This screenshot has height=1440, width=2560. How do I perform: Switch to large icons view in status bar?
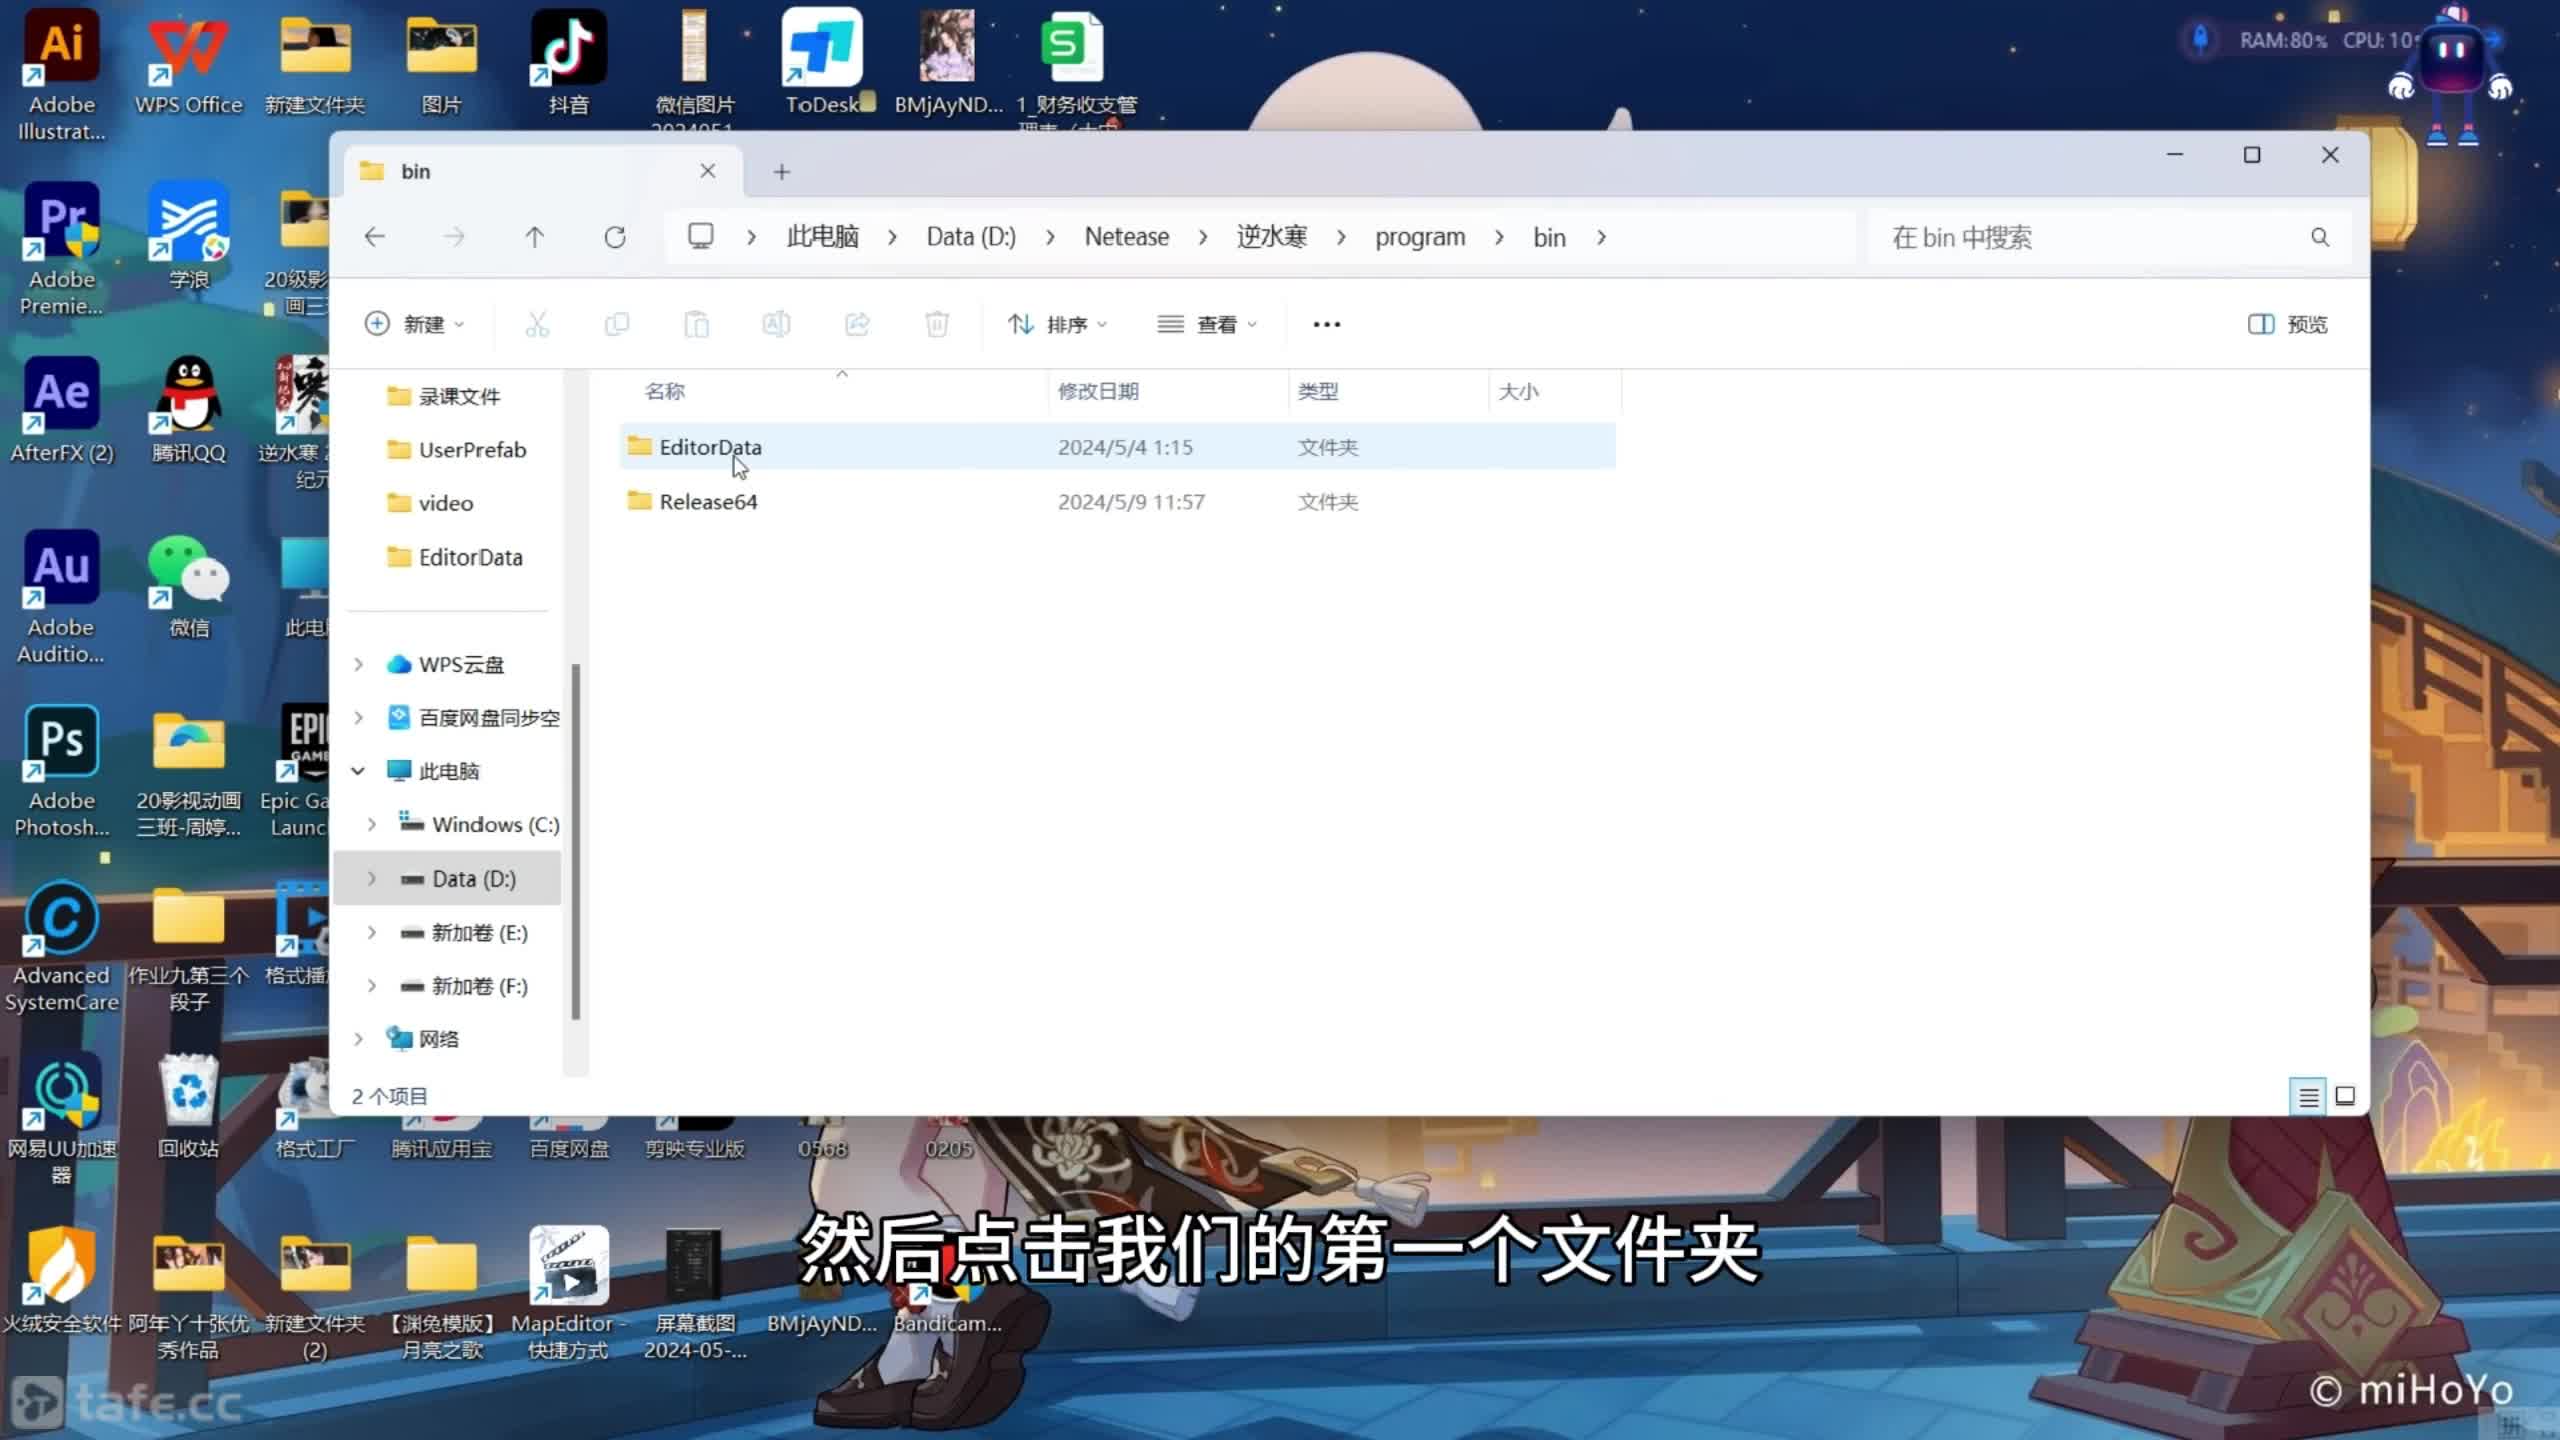coord(2345,1096)
